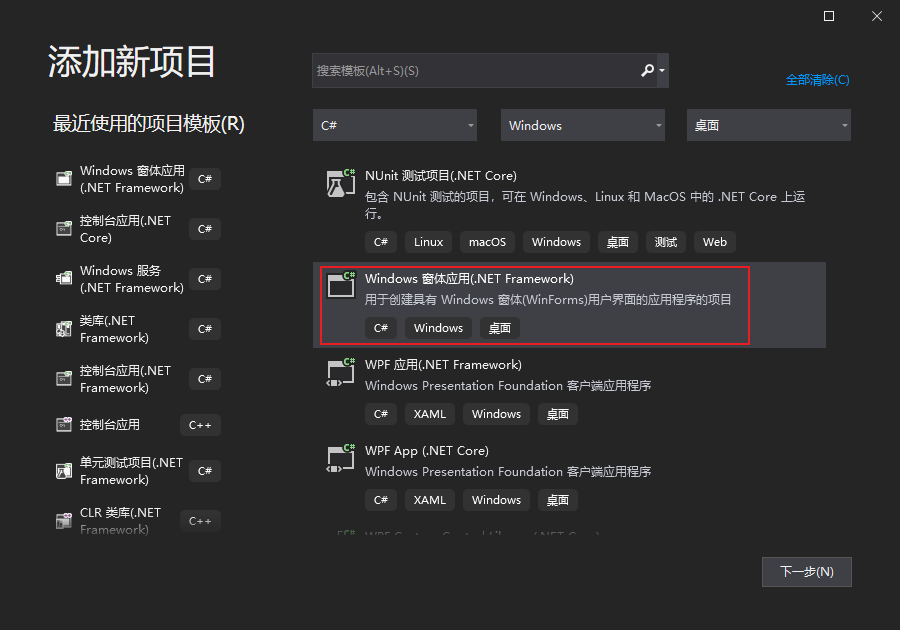Select recent 控制台应用 C++ entry text
Image resolution: width=900 pixels, height=630 pixels.
coord(110,425)
